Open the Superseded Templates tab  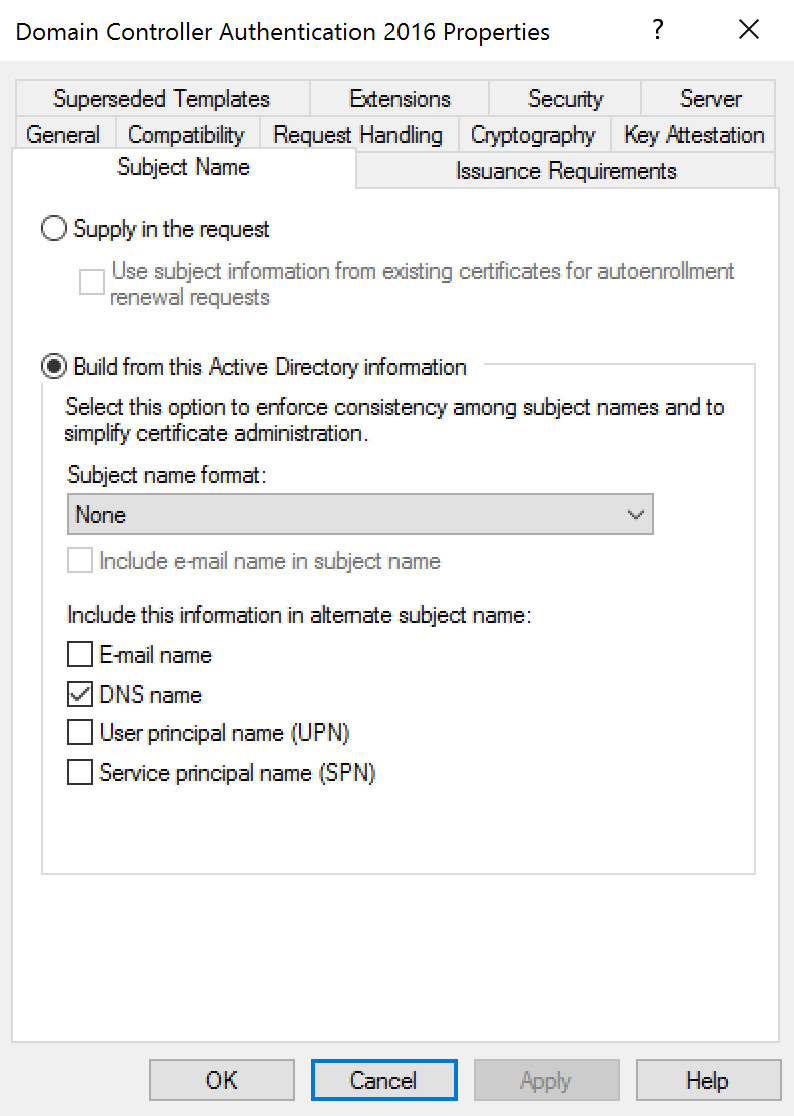click(x=162, y=98)
